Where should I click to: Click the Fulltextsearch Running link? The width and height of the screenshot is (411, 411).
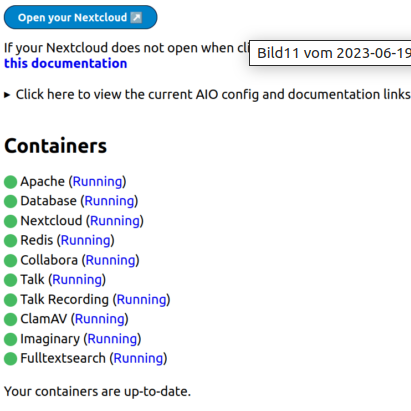[x=138, y=358]
